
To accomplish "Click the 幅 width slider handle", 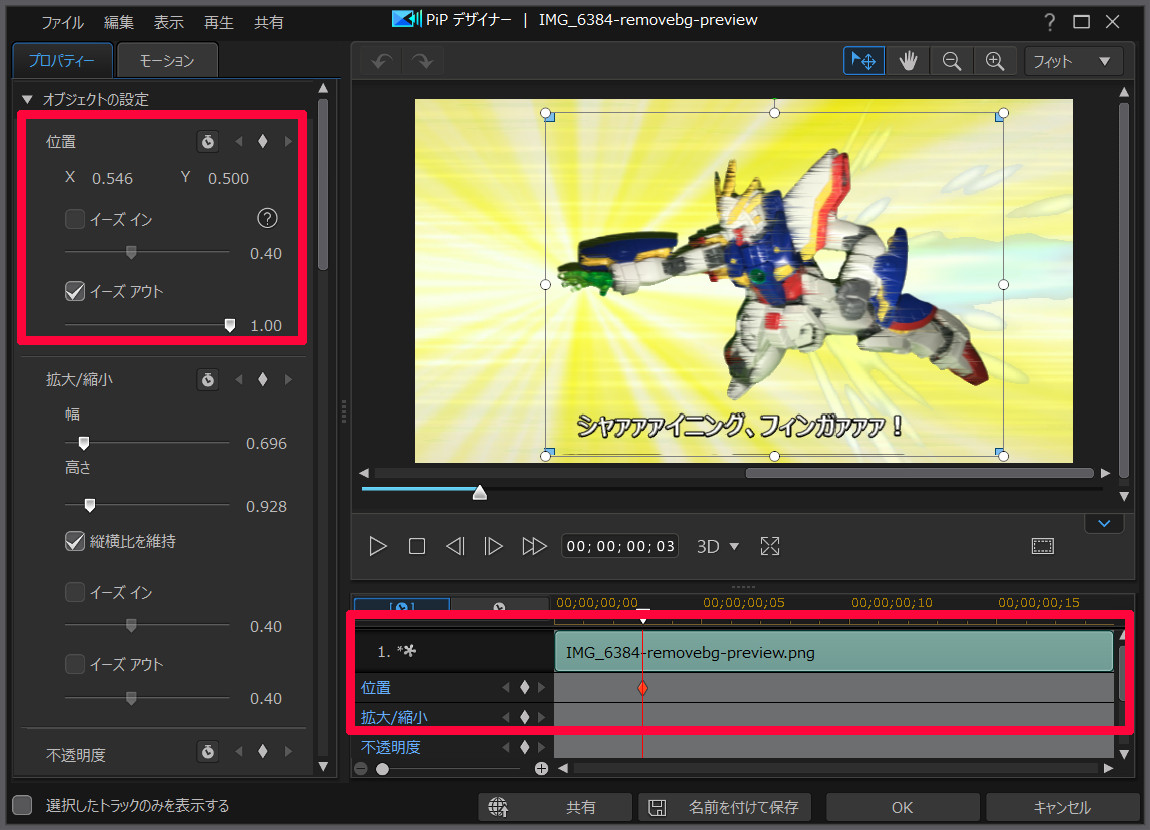I will pos(84,443).
